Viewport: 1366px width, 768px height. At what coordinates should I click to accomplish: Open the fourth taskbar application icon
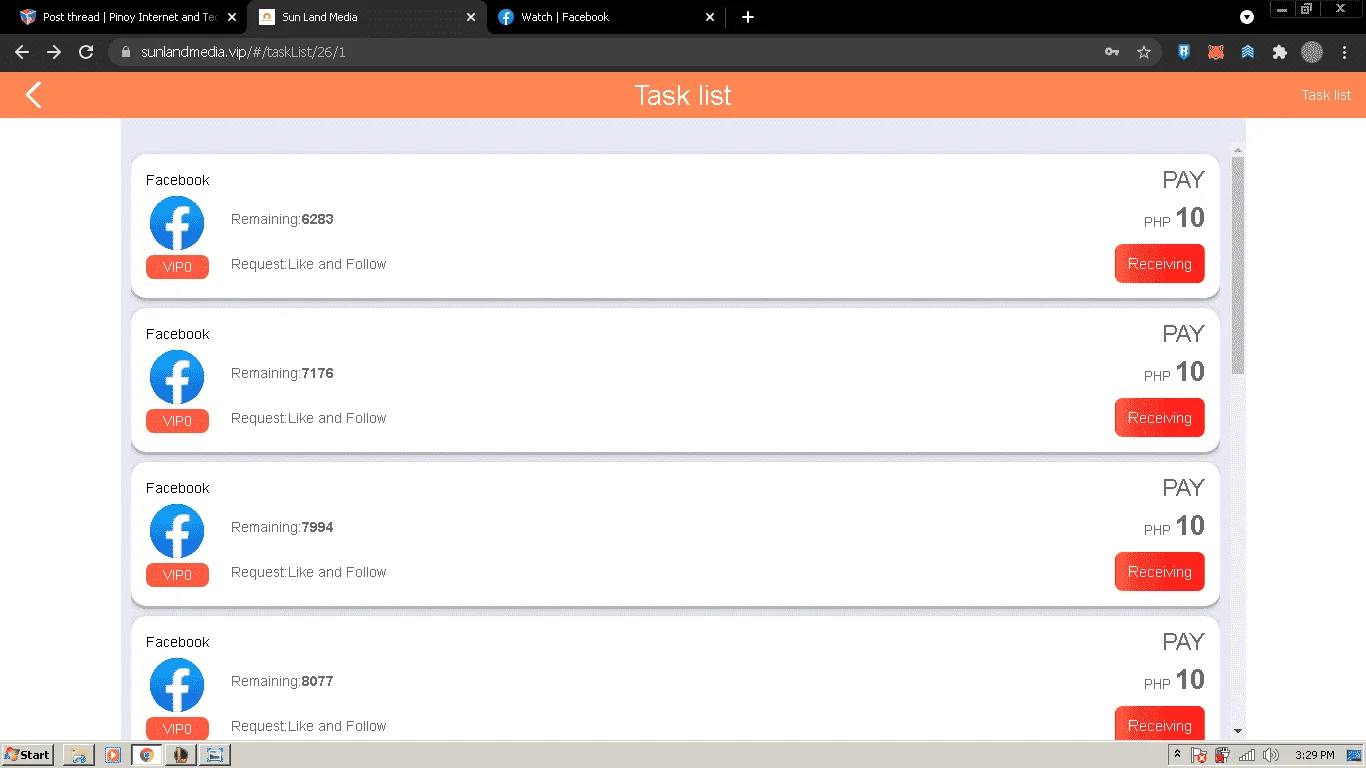point(181,755)
